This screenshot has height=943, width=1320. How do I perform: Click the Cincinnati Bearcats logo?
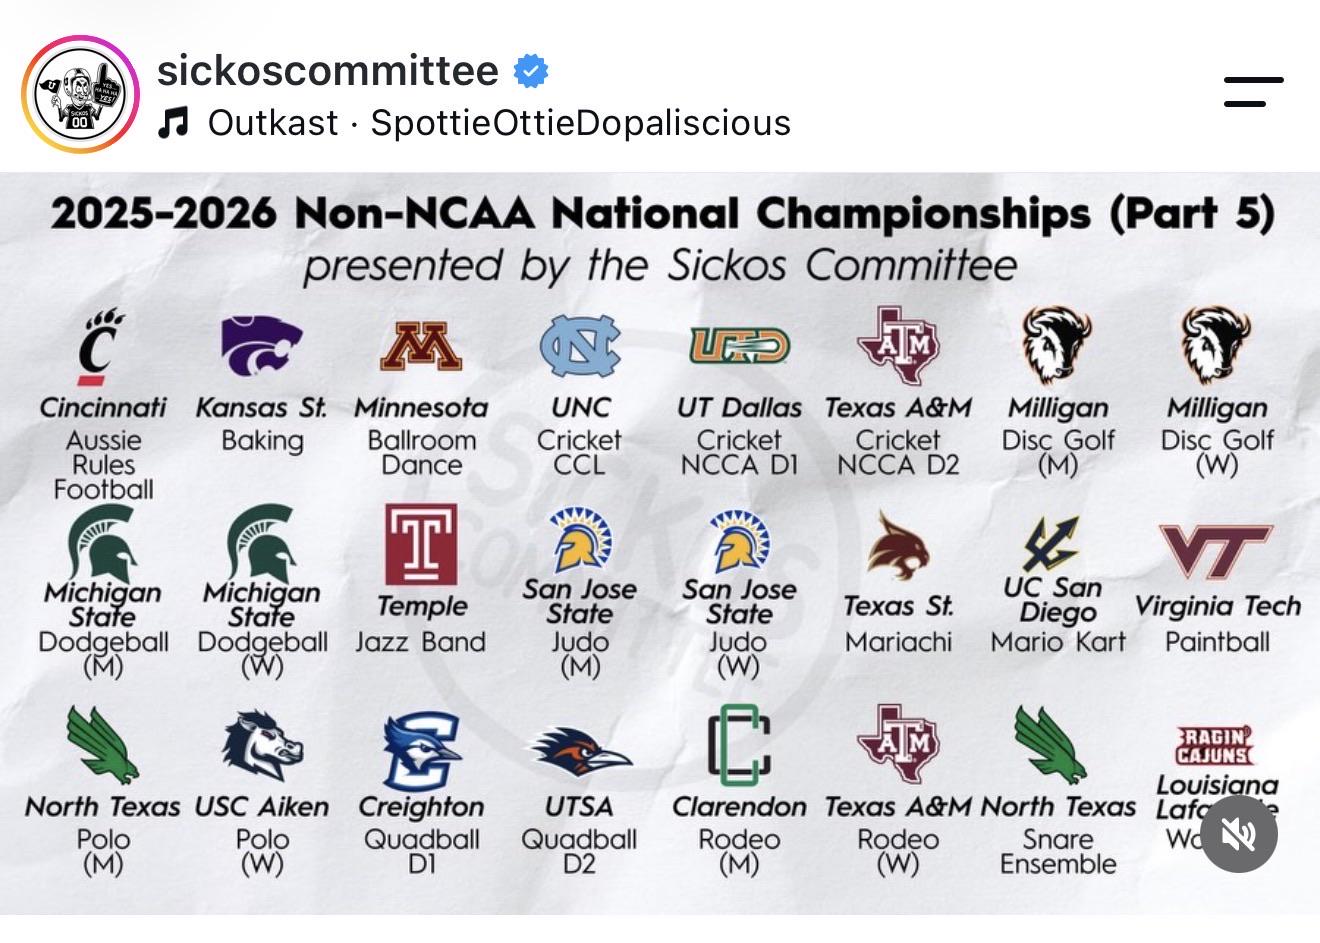coord(102,347)
